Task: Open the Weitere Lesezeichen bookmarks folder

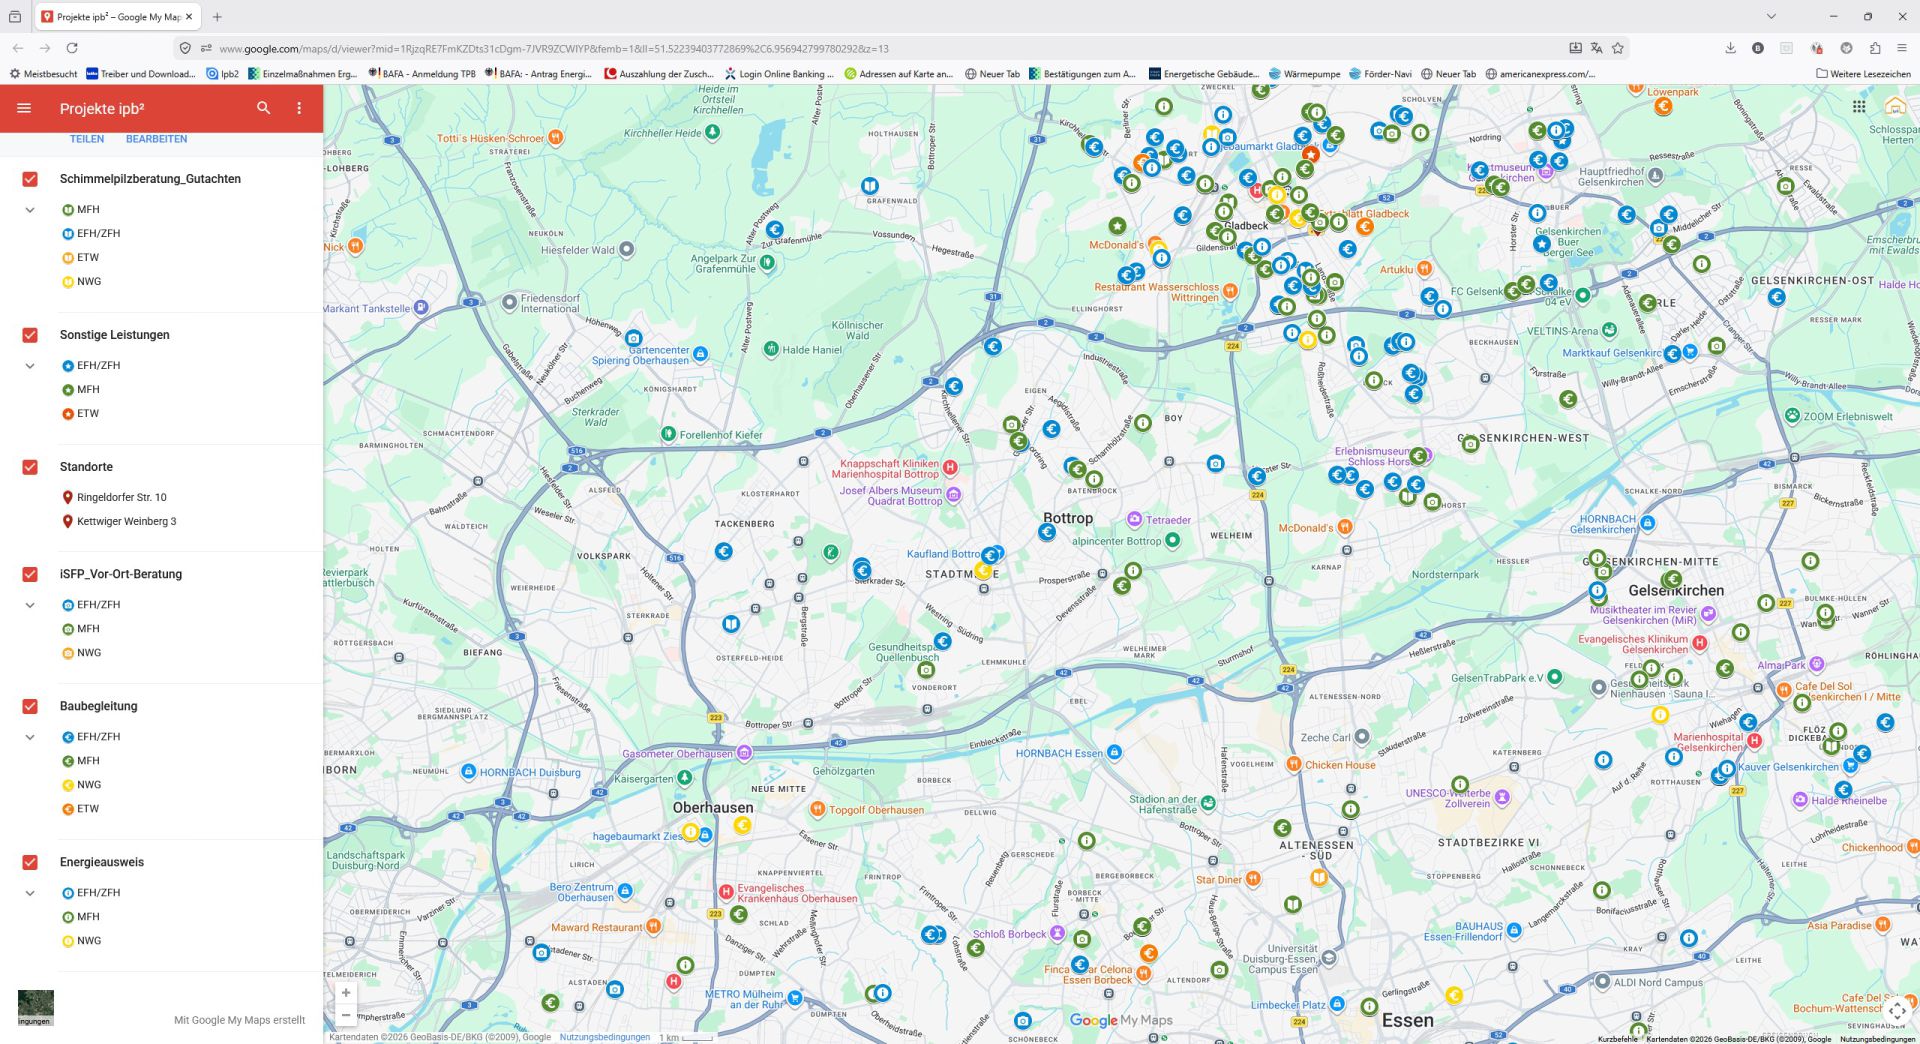Action: [1863, 74]
